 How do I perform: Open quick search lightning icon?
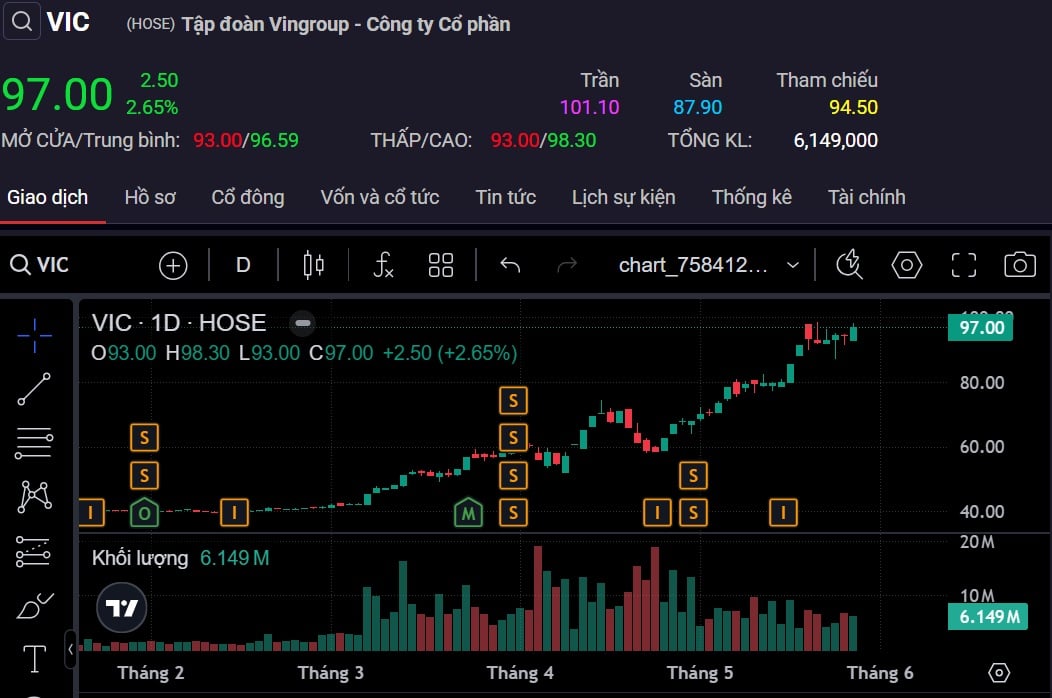coord(849,264)
